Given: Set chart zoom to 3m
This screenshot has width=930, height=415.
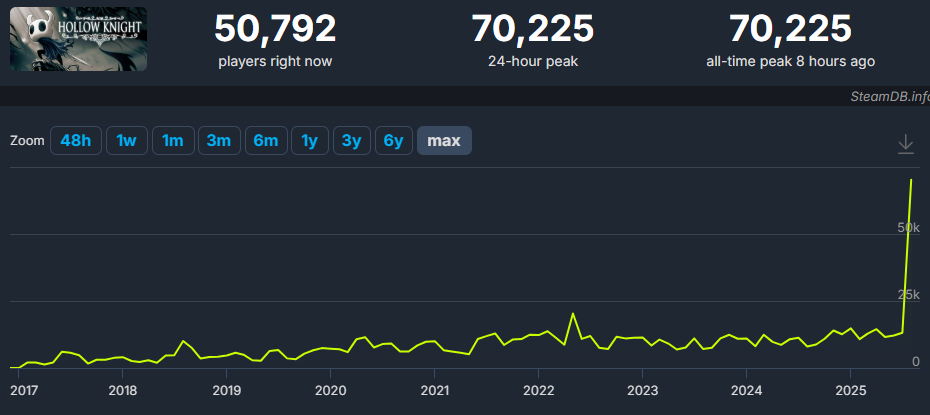Looking at the screenshot, I should pyautogui.click(x=219, y=141).
